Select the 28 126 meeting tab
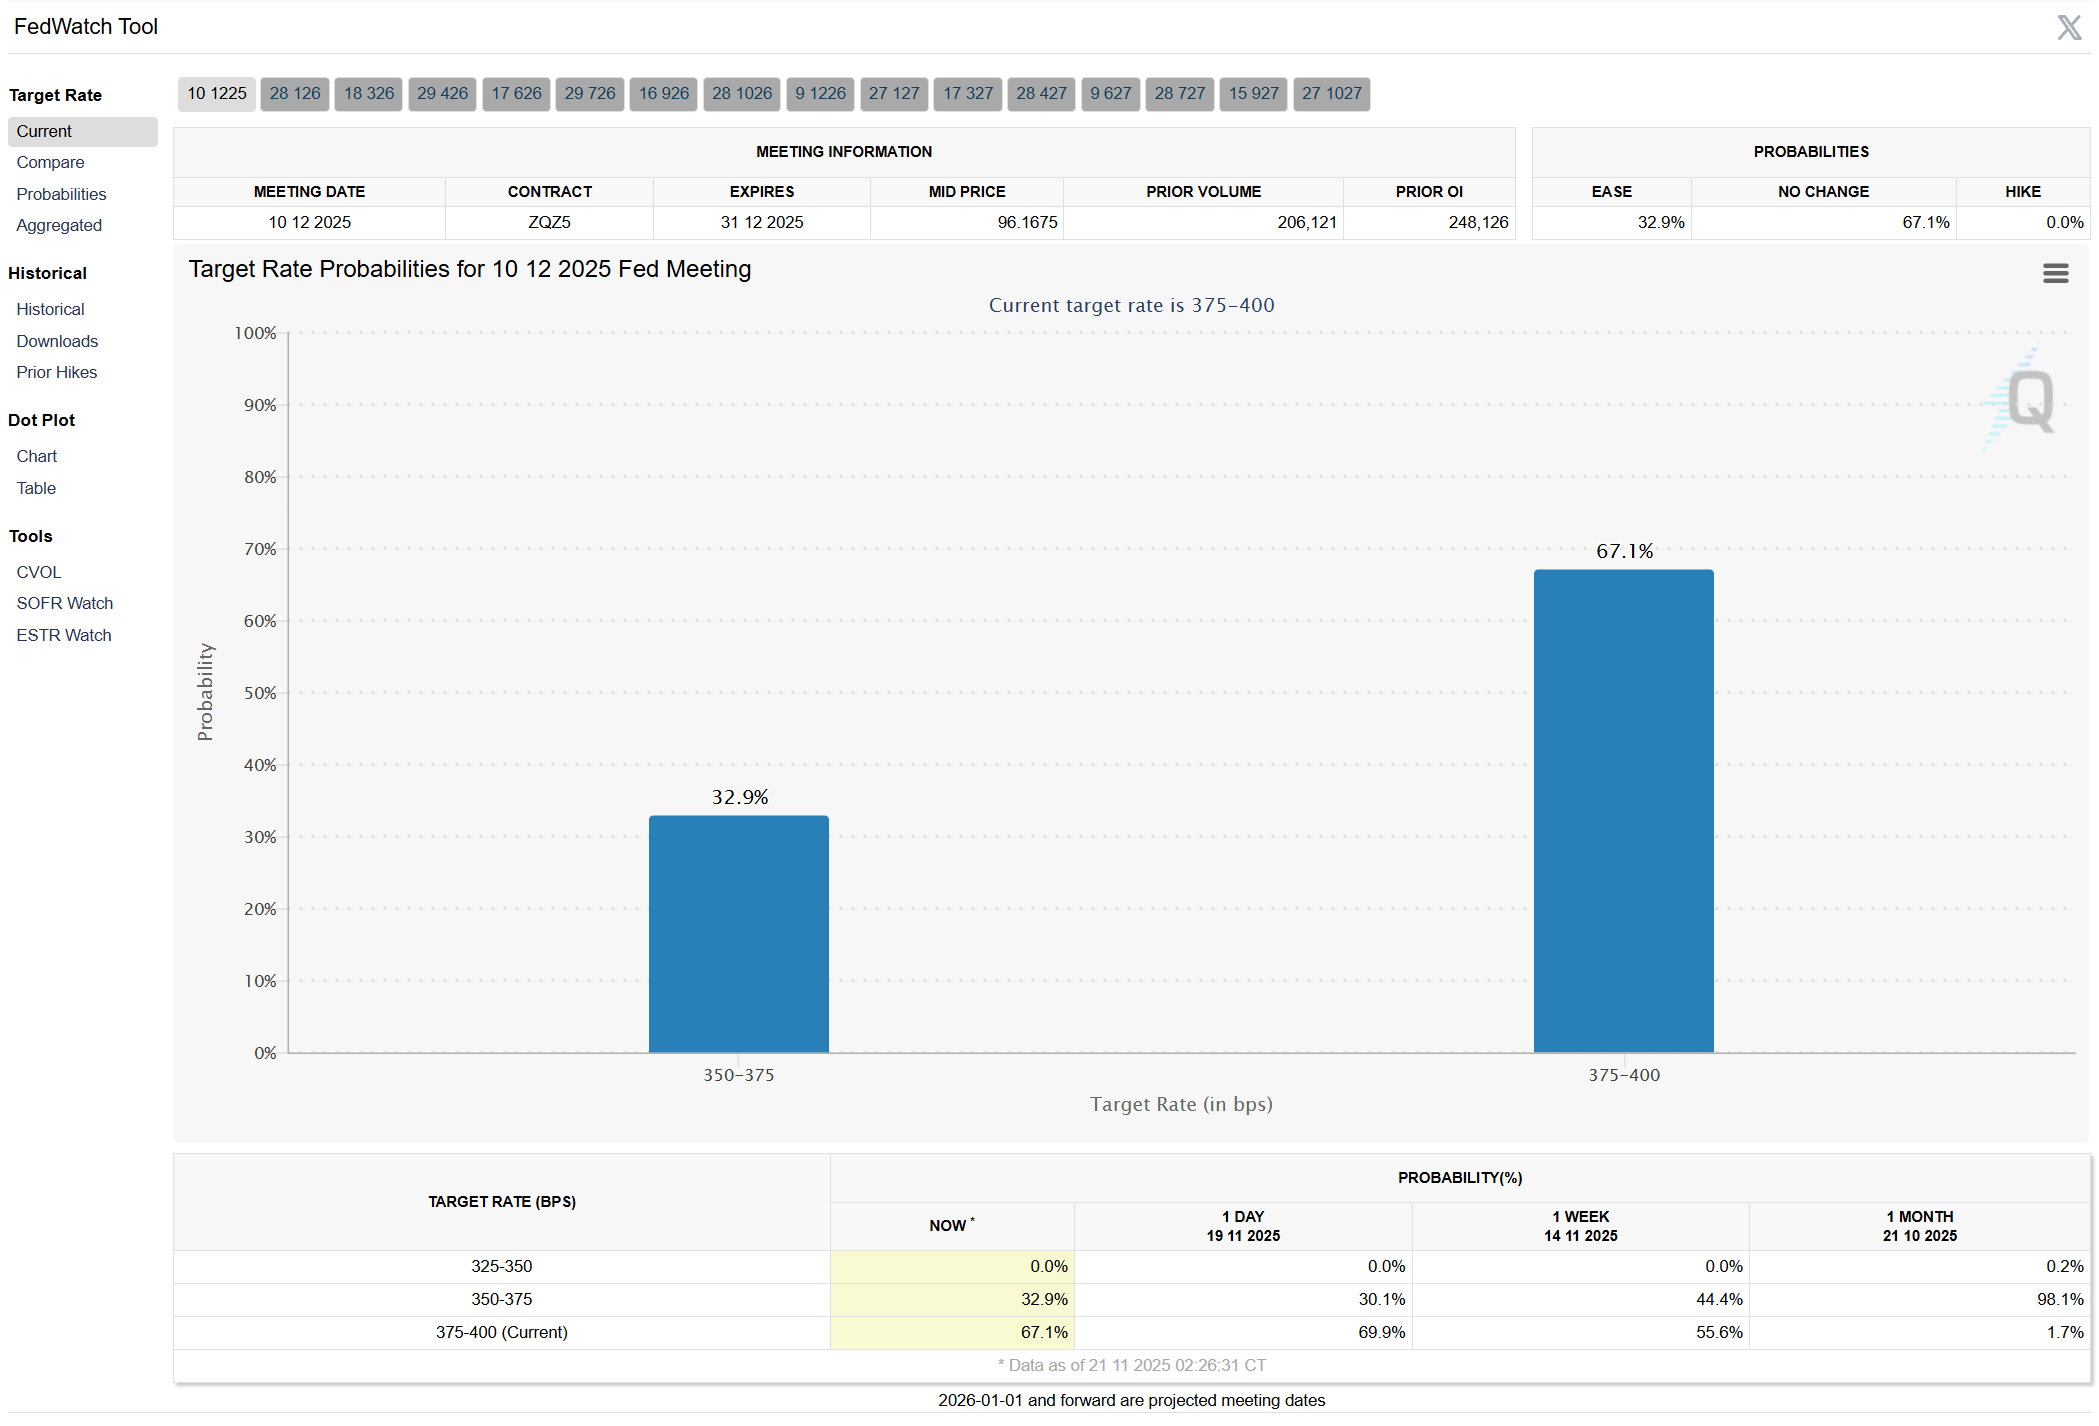2099x1426 pixels. point(295,94)
